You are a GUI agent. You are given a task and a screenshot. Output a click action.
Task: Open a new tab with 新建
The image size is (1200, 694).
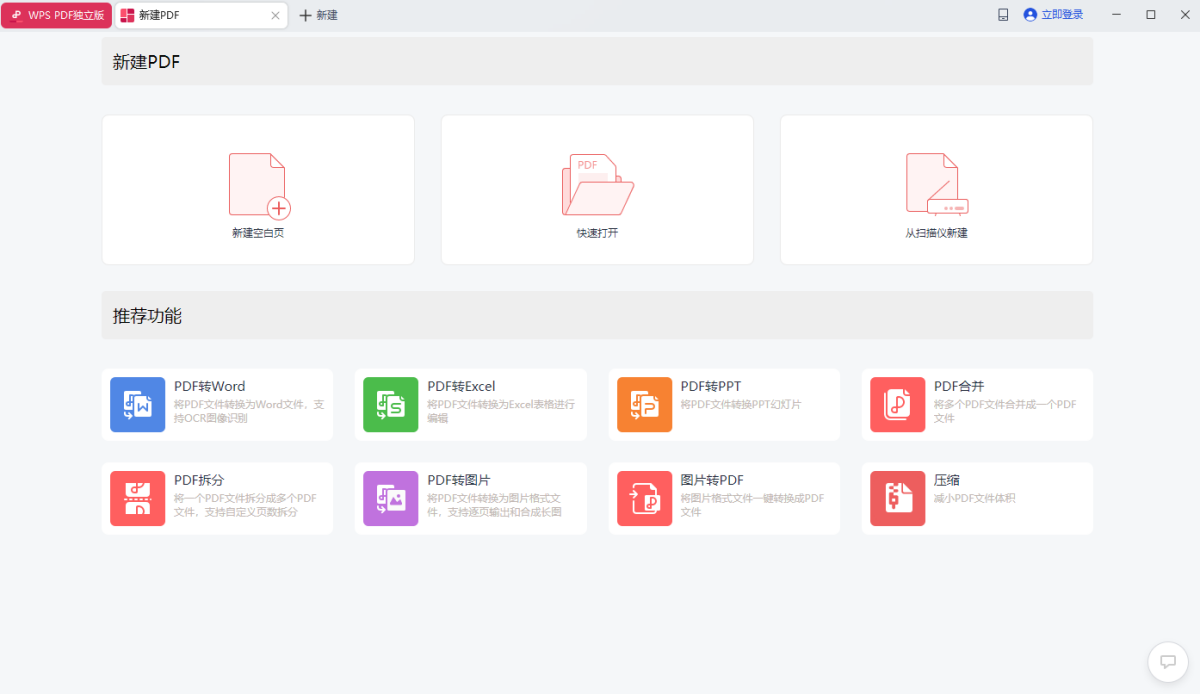(318, 15)
